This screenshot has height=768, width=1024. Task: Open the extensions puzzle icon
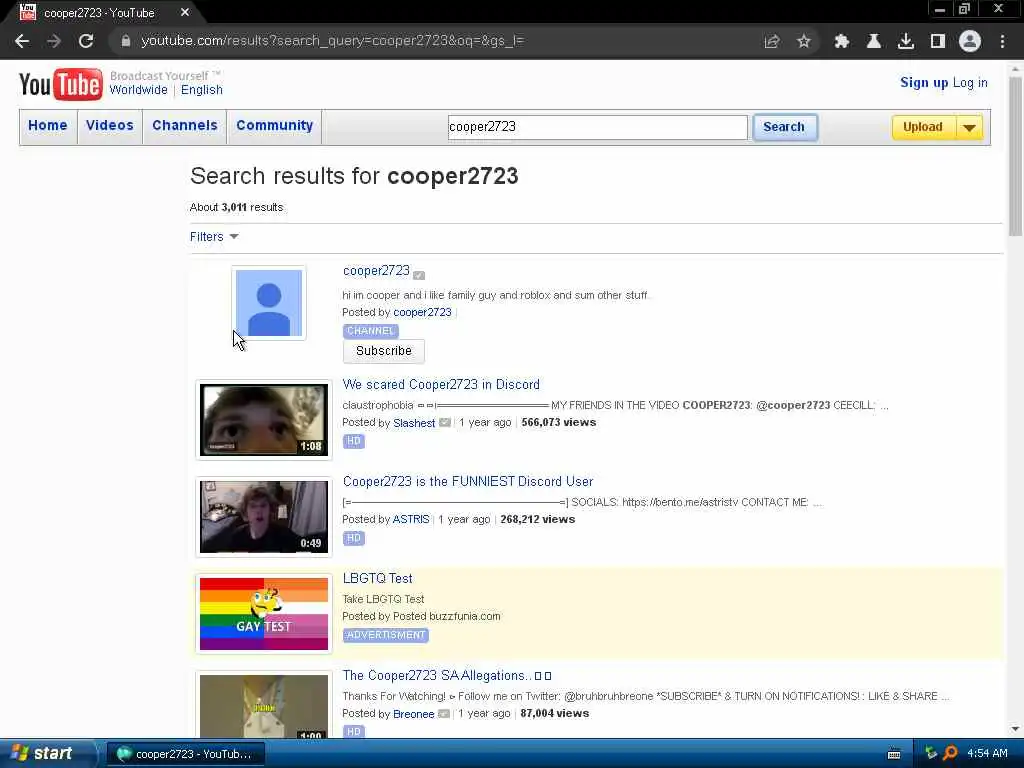[x=842, y=41]
